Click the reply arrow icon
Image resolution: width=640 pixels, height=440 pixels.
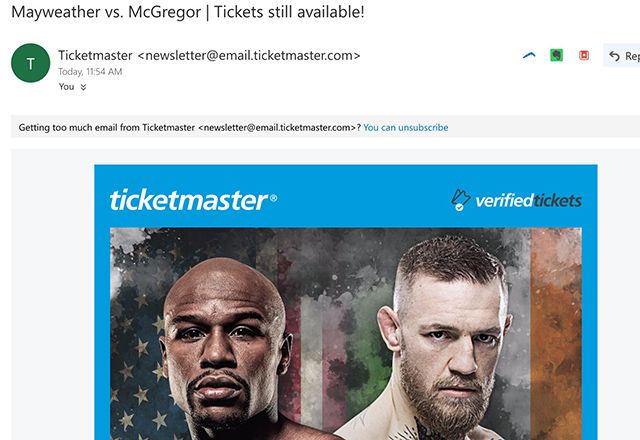tap(614, 56)
